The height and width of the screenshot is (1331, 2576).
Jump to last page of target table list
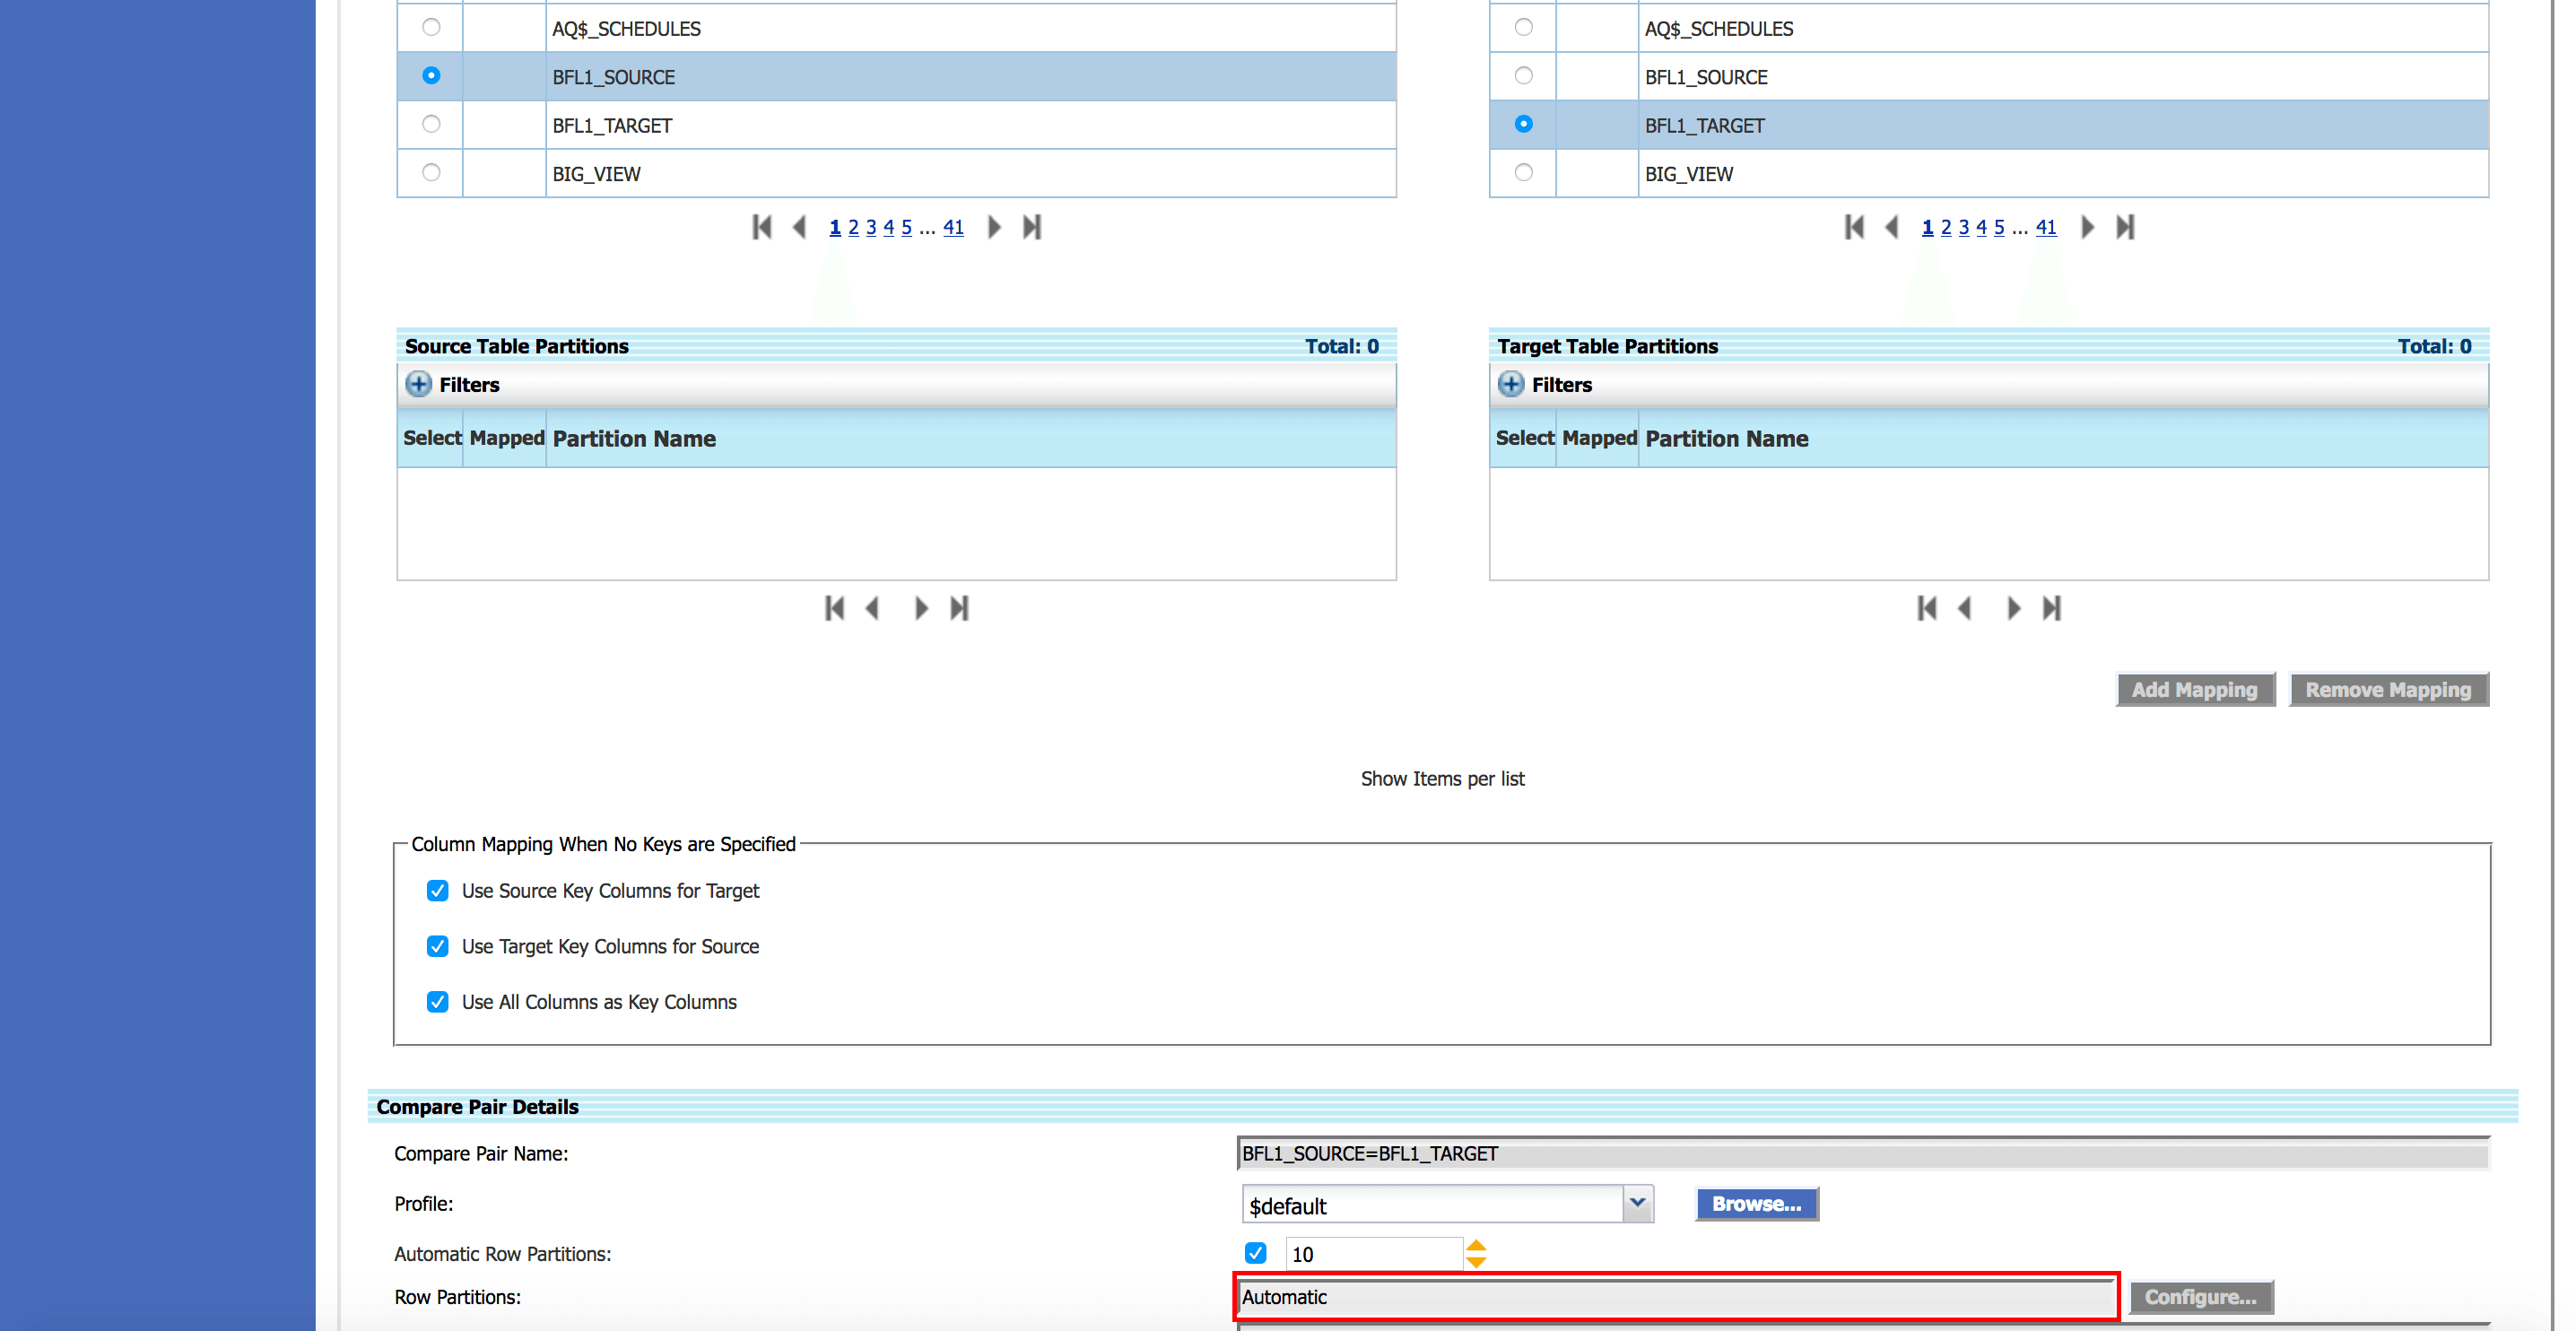[x=2125, y=227]
